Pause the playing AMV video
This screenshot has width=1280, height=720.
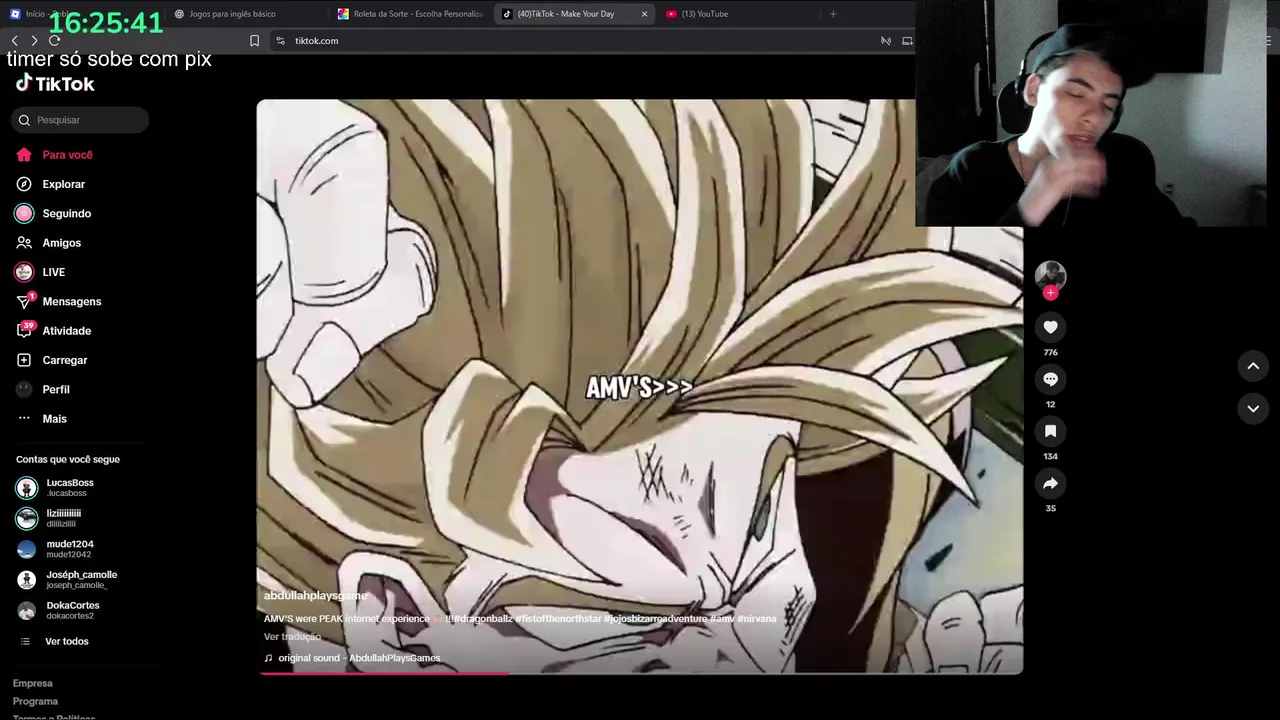coord(640,386)
